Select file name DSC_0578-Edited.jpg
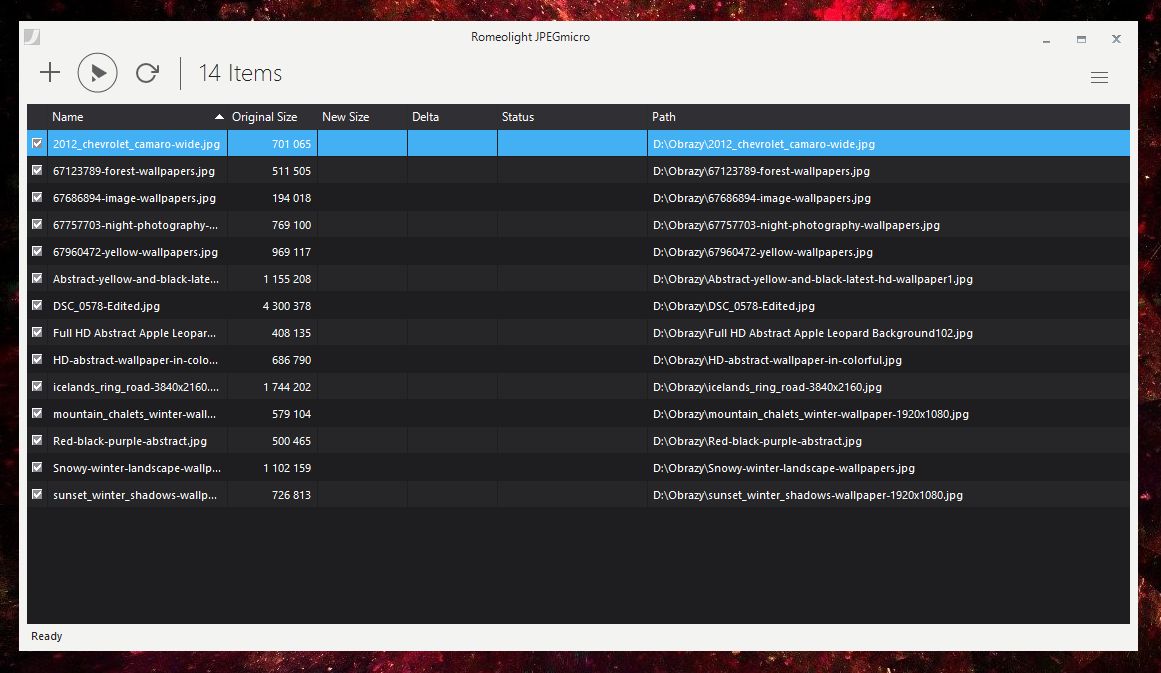The height and width of the screenshot is (673, 1161). (106, 306)
